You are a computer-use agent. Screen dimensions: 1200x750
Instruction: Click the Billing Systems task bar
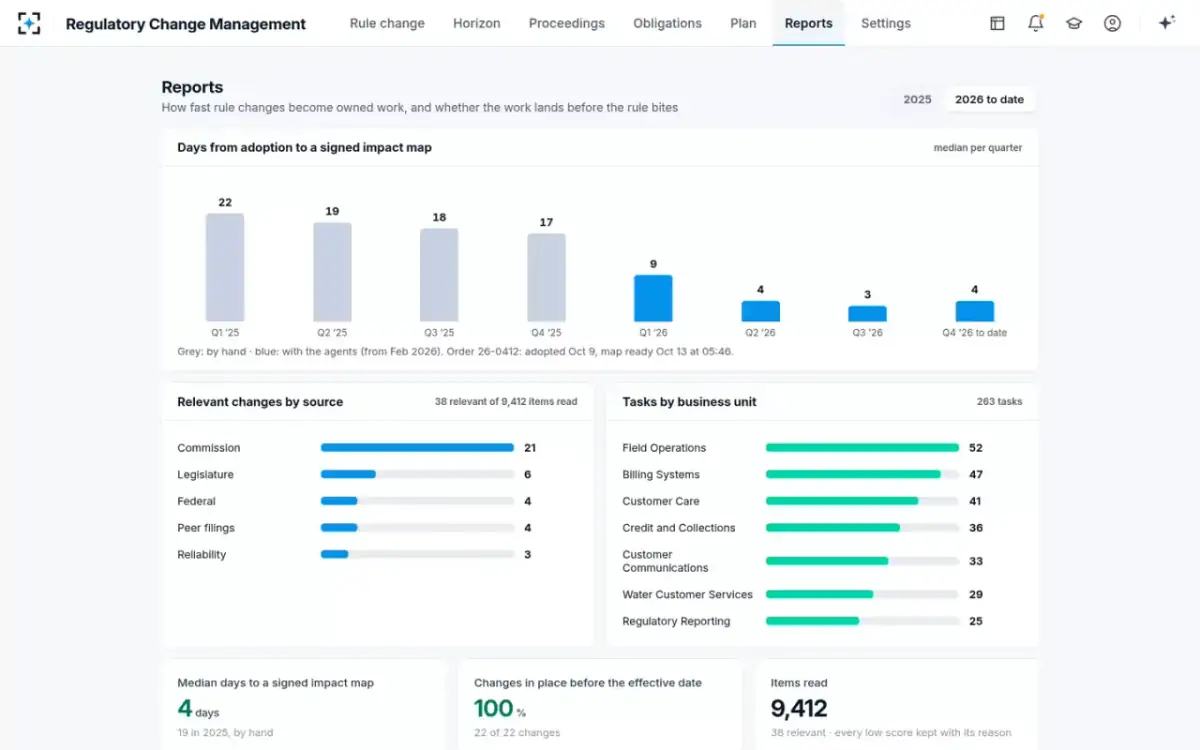862,475
